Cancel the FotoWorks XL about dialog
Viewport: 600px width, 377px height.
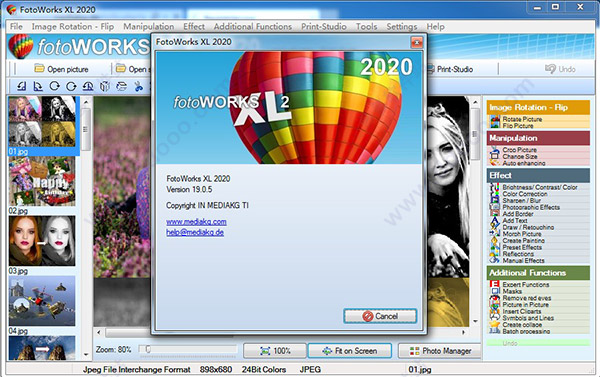pos(380,316)
